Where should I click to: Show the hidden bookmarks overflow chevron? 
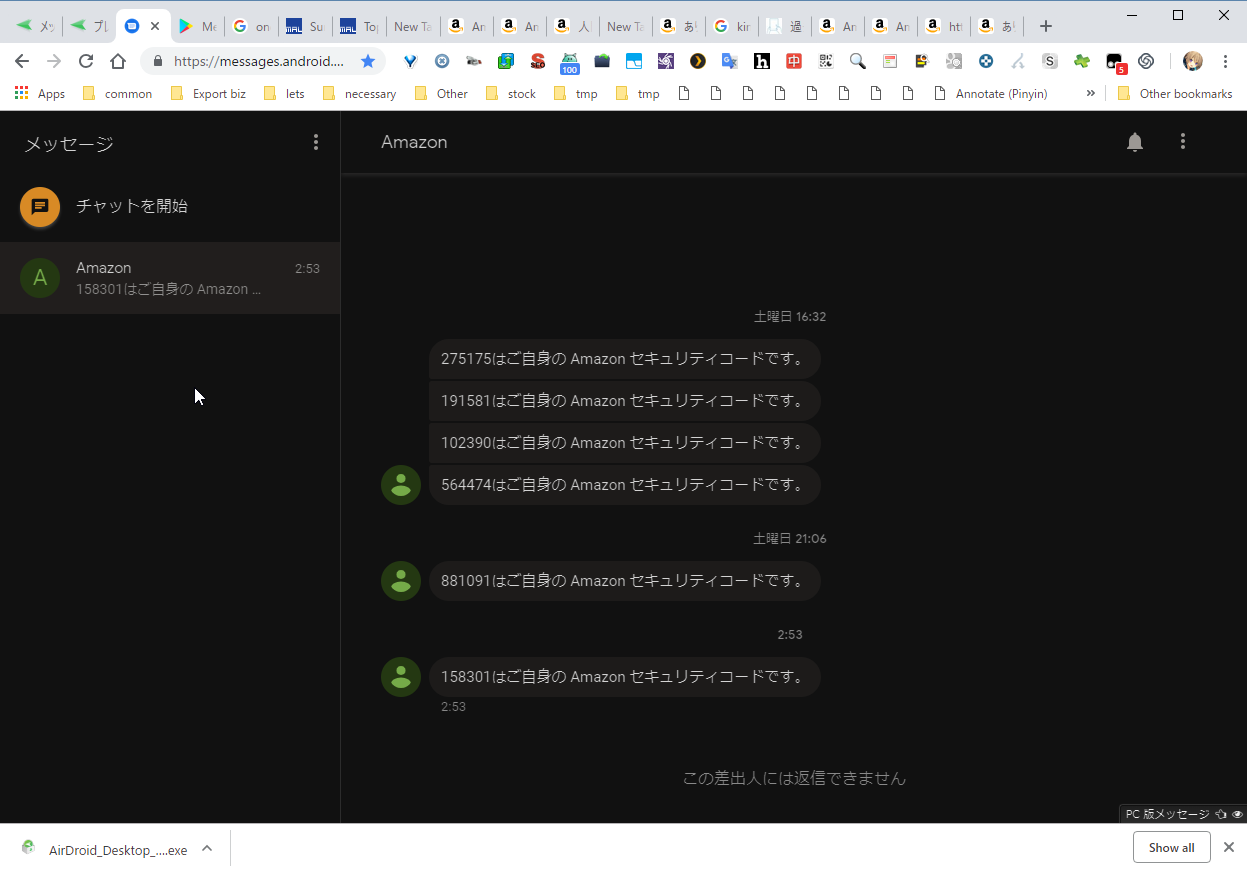[x=1090, y=93]
